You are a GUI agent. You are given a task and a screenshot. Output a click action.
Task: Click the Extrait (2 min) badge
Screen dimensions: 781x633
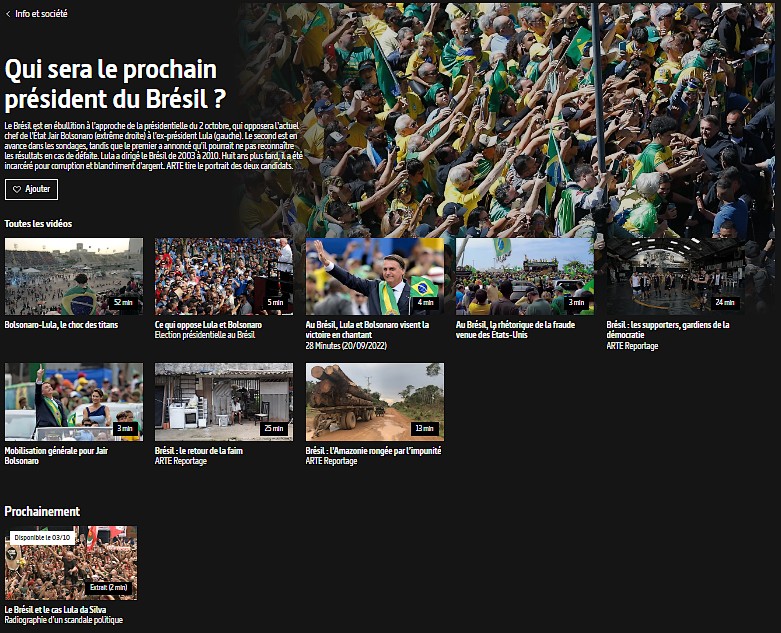109,588
